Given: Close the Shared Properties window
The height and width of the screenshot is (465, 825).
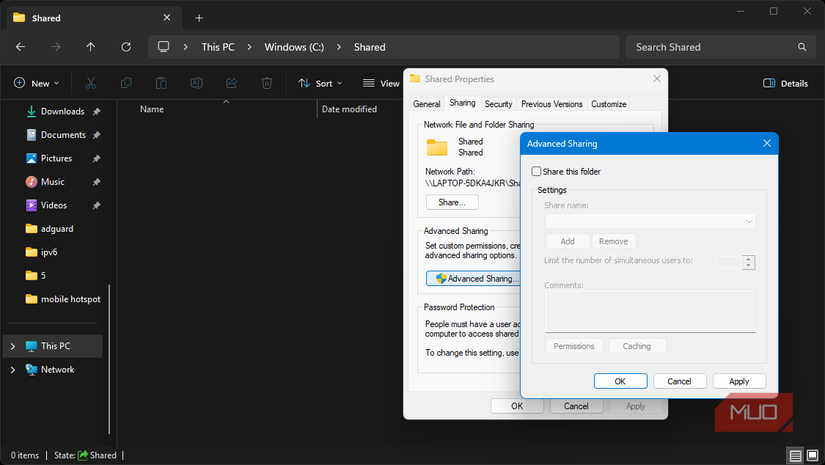Looking at the screenshot, I should [x=657, y=78].
